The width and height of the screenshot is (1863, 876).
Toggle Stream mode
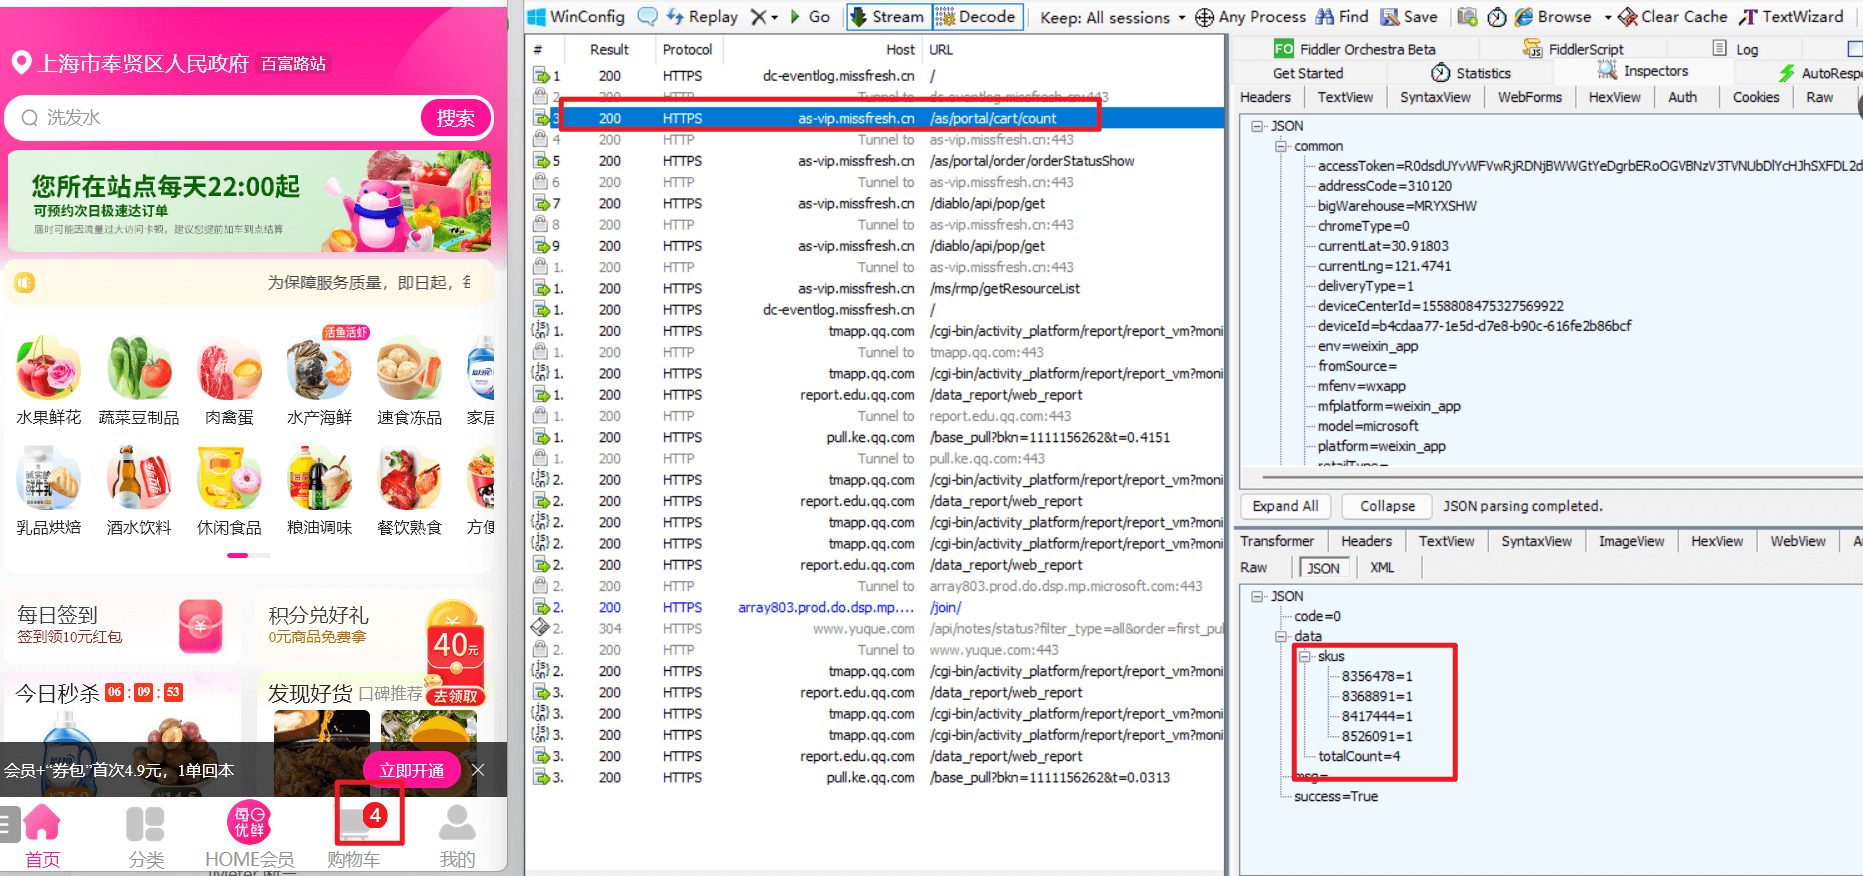(x=888, y=17)
